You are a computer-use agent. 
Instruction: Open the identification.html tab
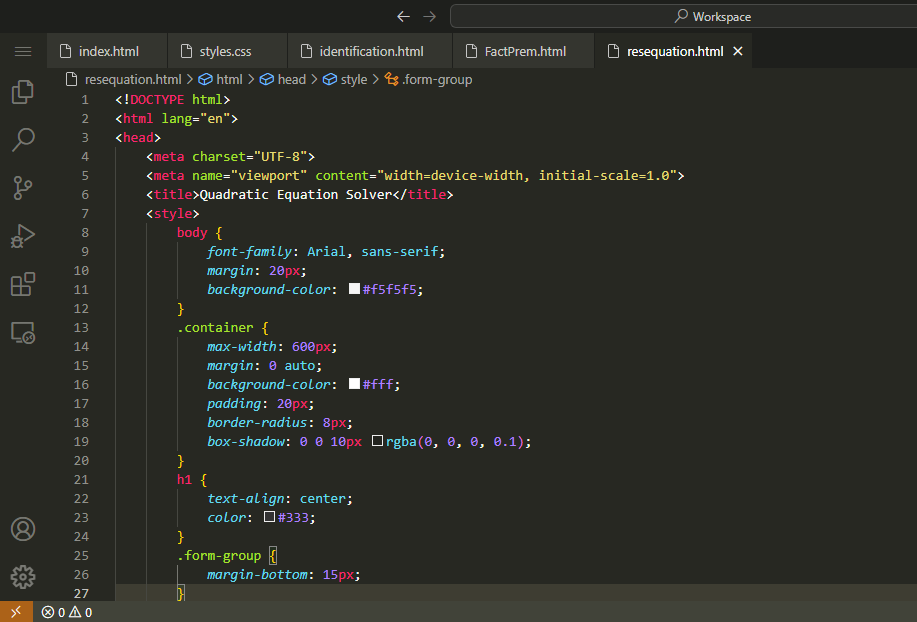[x=371, y=51]
